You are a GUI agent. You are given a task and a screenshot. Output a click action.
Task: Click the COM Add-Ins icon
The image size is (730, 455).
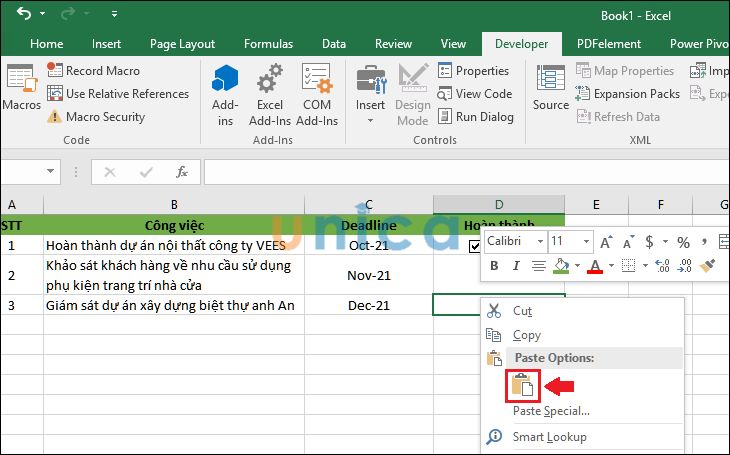[x=317, y=81]
